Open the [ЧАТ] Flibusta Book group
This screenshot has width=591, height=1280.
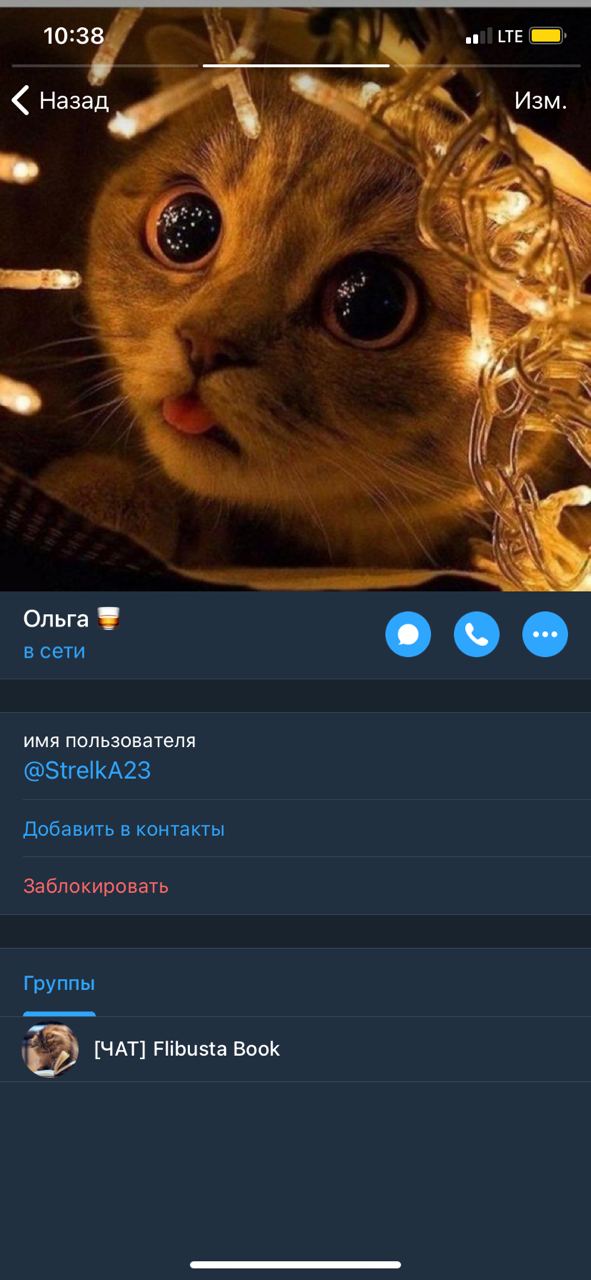295,1049
